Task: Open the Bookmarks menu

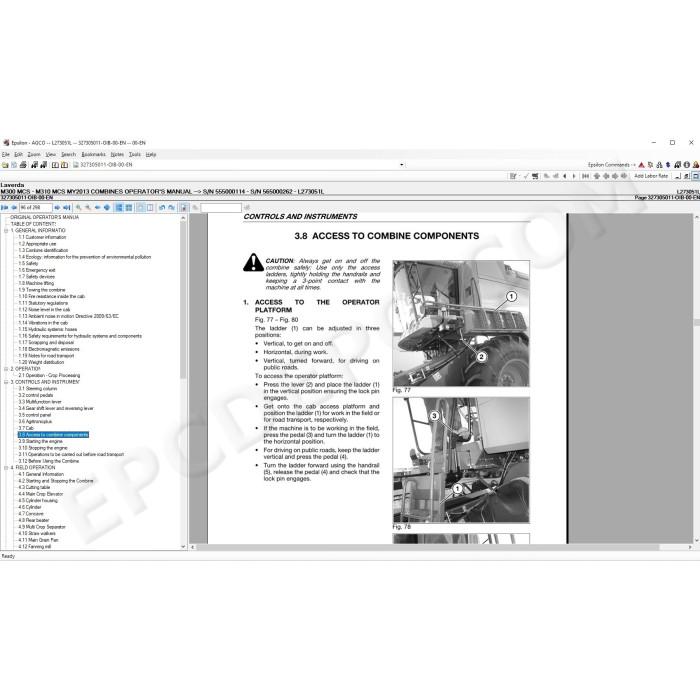Action: 93,154
